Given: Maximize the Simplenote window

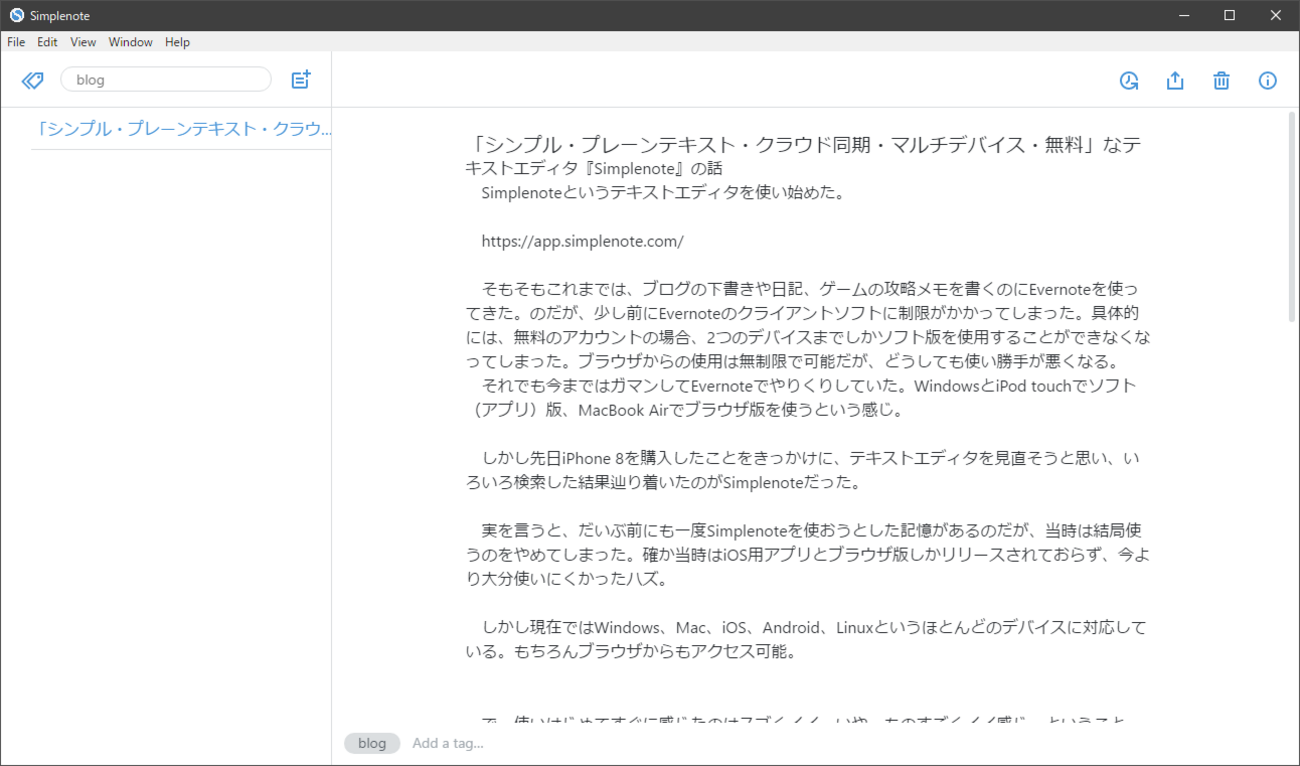Looking at the screenshot, I should pyautogui.click(x=1230, y=15).
